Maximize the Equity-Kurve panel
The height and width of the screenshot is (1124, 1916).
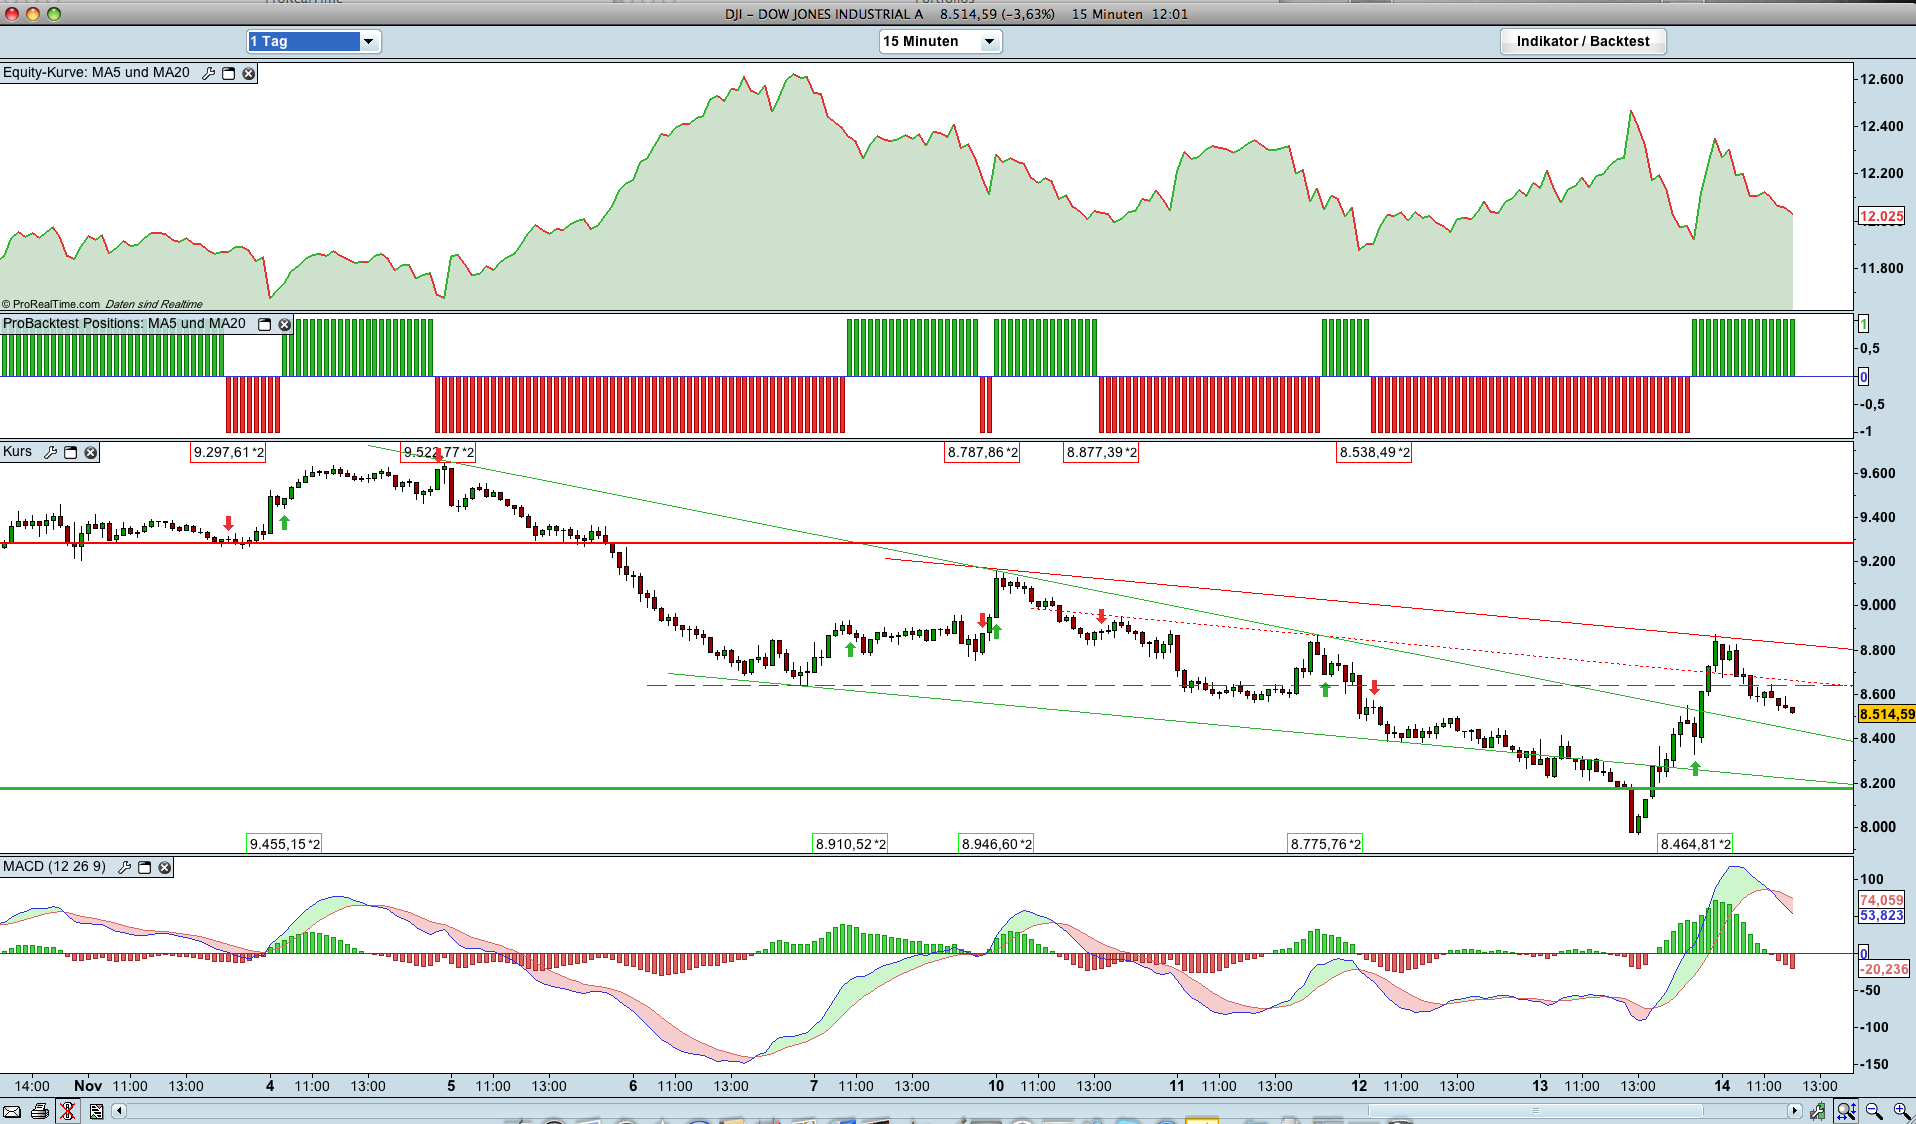pos(229,73)
